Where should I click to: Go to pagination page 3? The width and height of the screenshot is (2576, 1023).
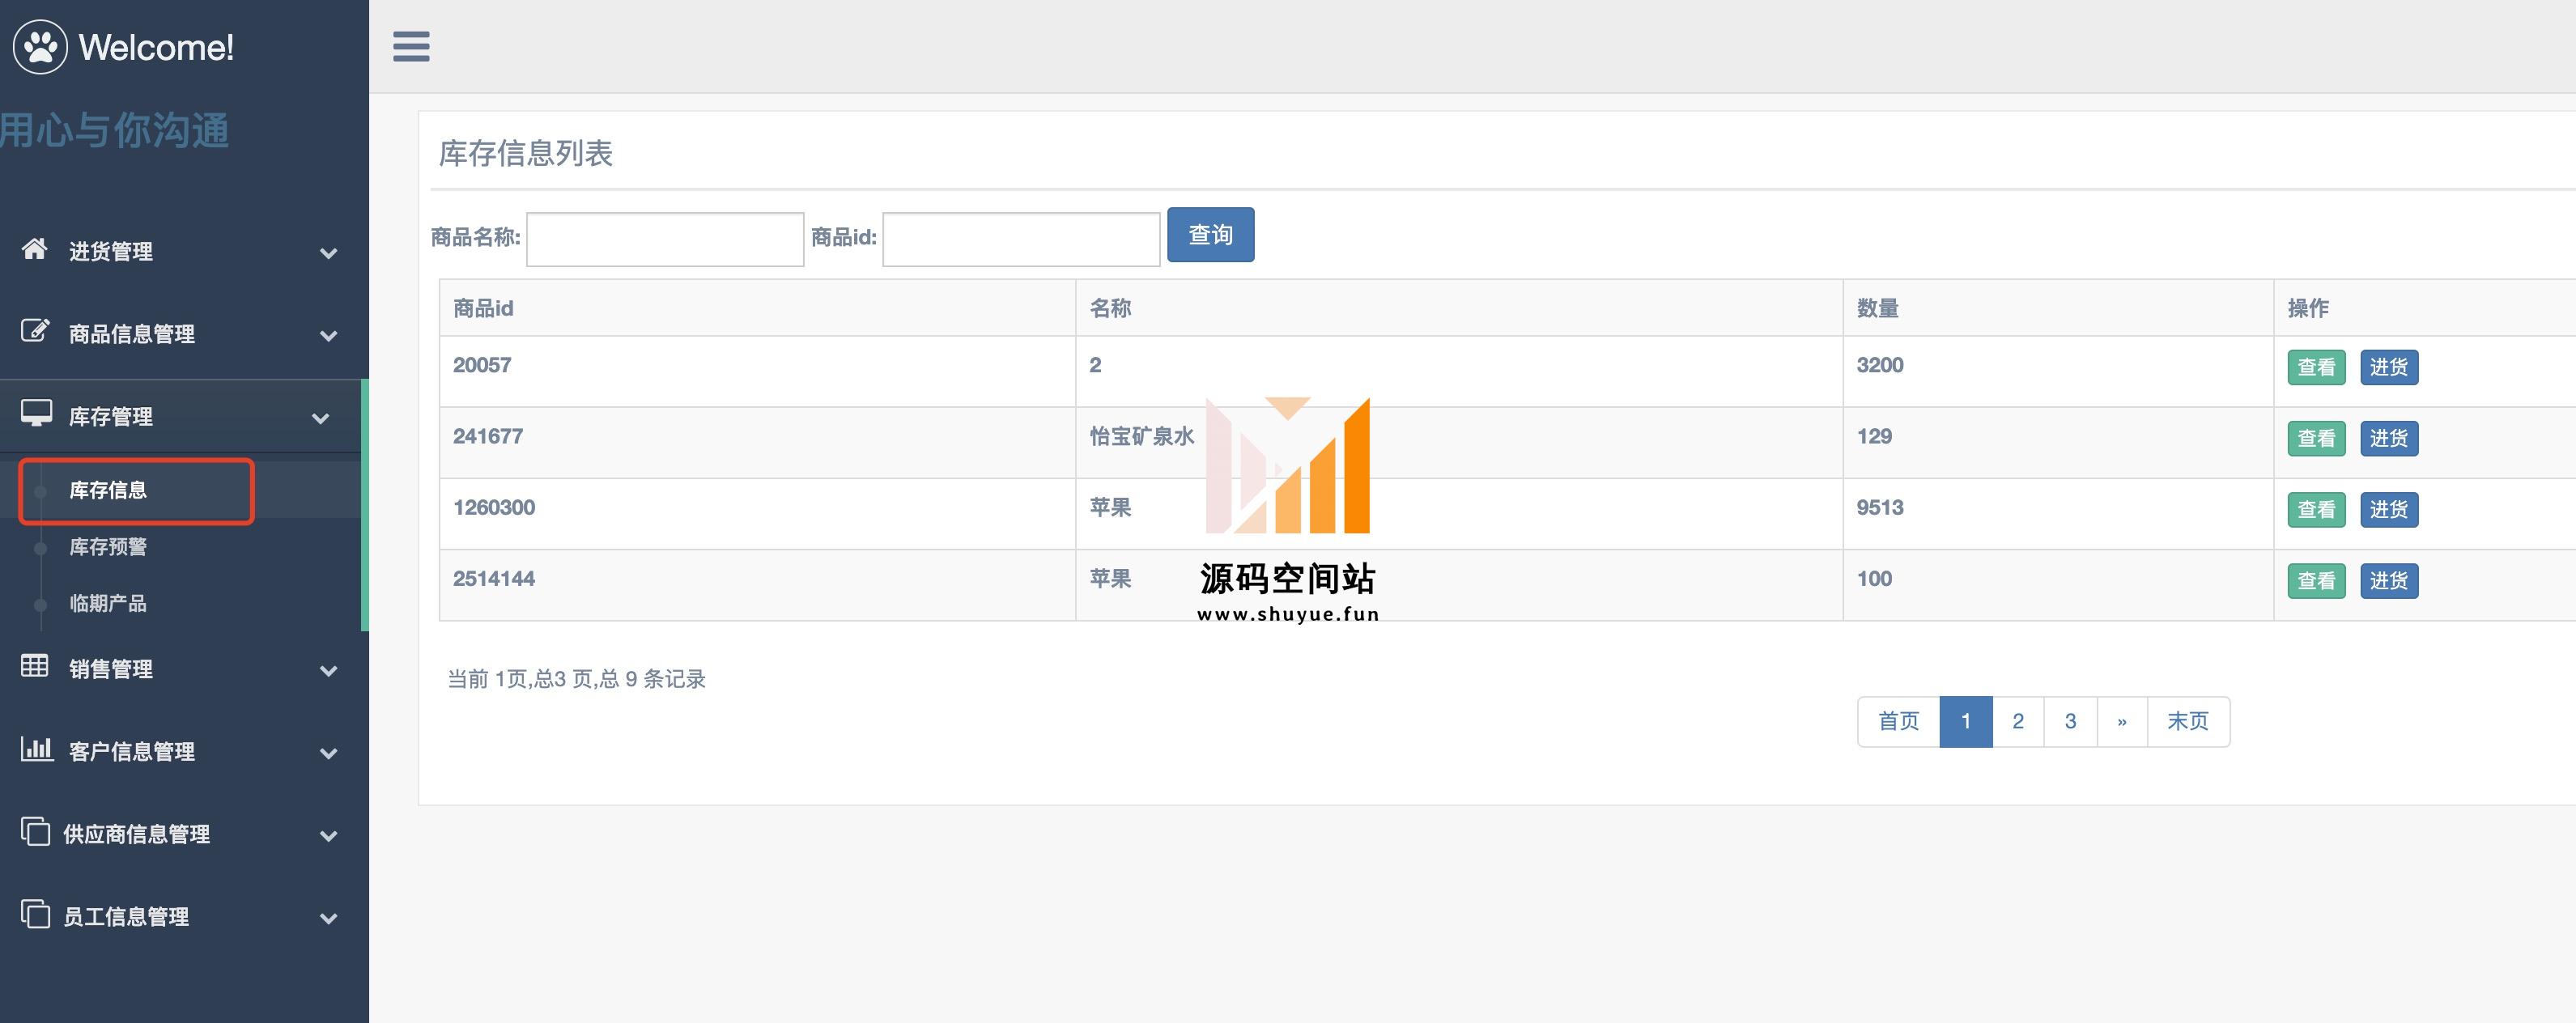pyautogui.click(x=2071, y=721)
